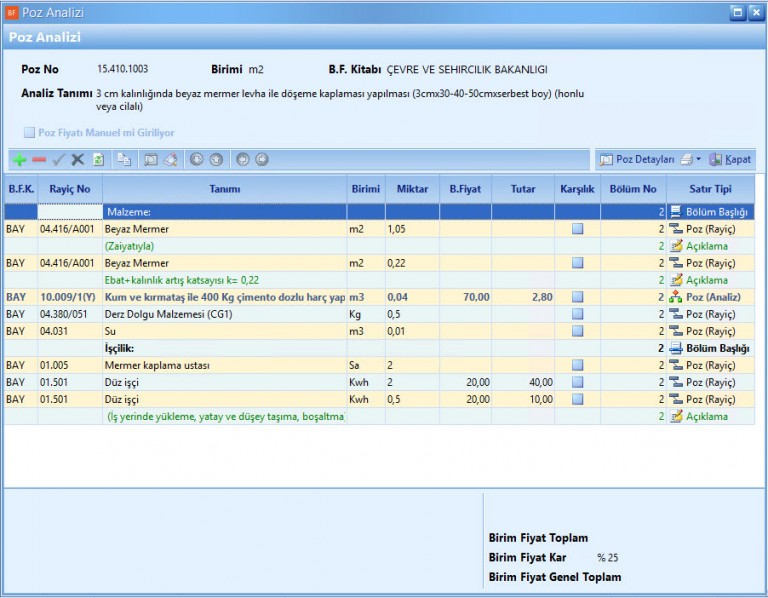The image size is (768, 598).
Task: Toggle Karşılık checkbox for Derz Dolgu Malzemesi row
Action: point(577,314)
